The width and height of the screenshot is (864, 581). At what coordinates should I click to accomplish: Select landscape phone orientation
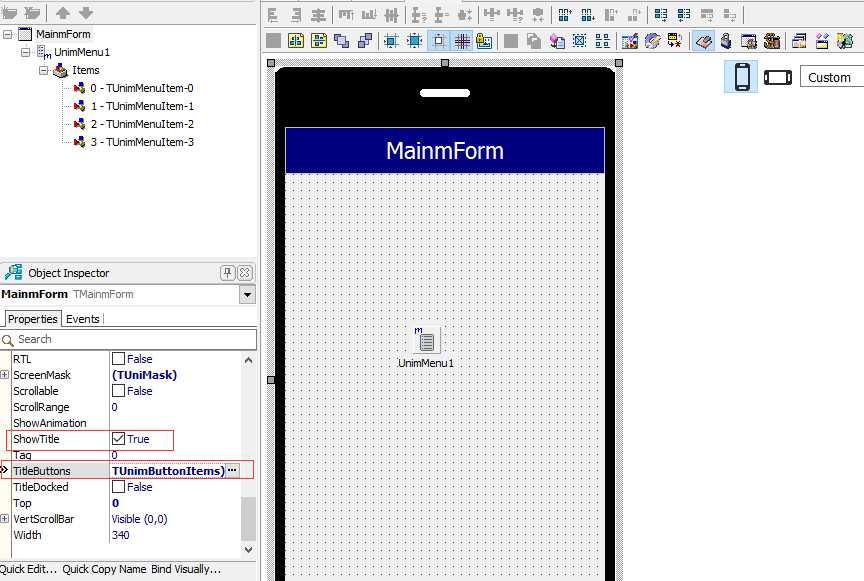777,77
